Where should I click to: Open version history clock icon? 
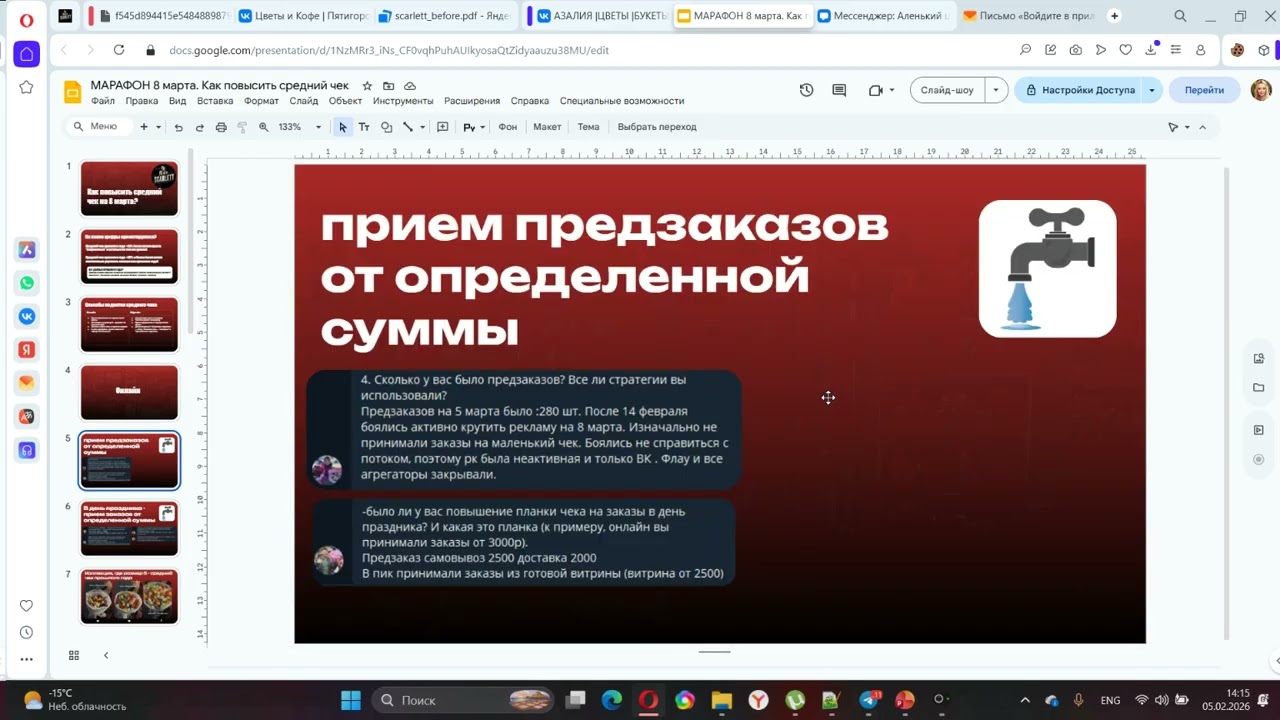(x=806, y=90)
